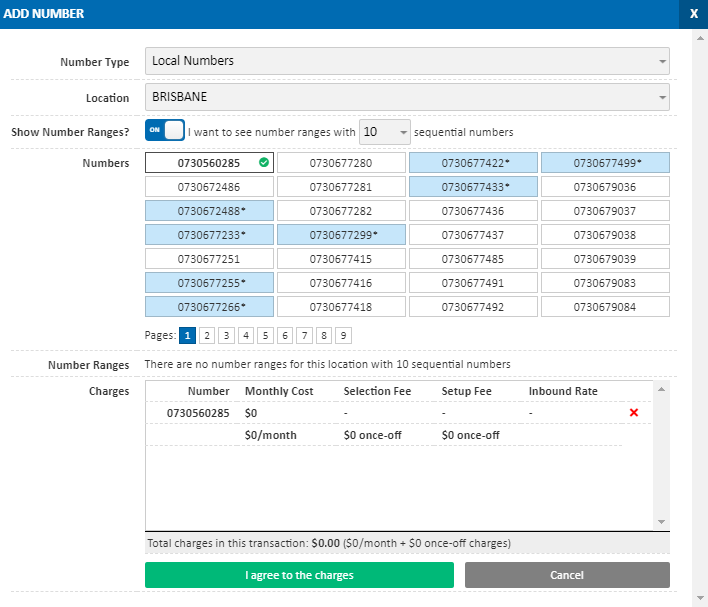Viewport: 708px width, 607px height.
Task: Go to numbers page 7
Action: tap(304, 336)
